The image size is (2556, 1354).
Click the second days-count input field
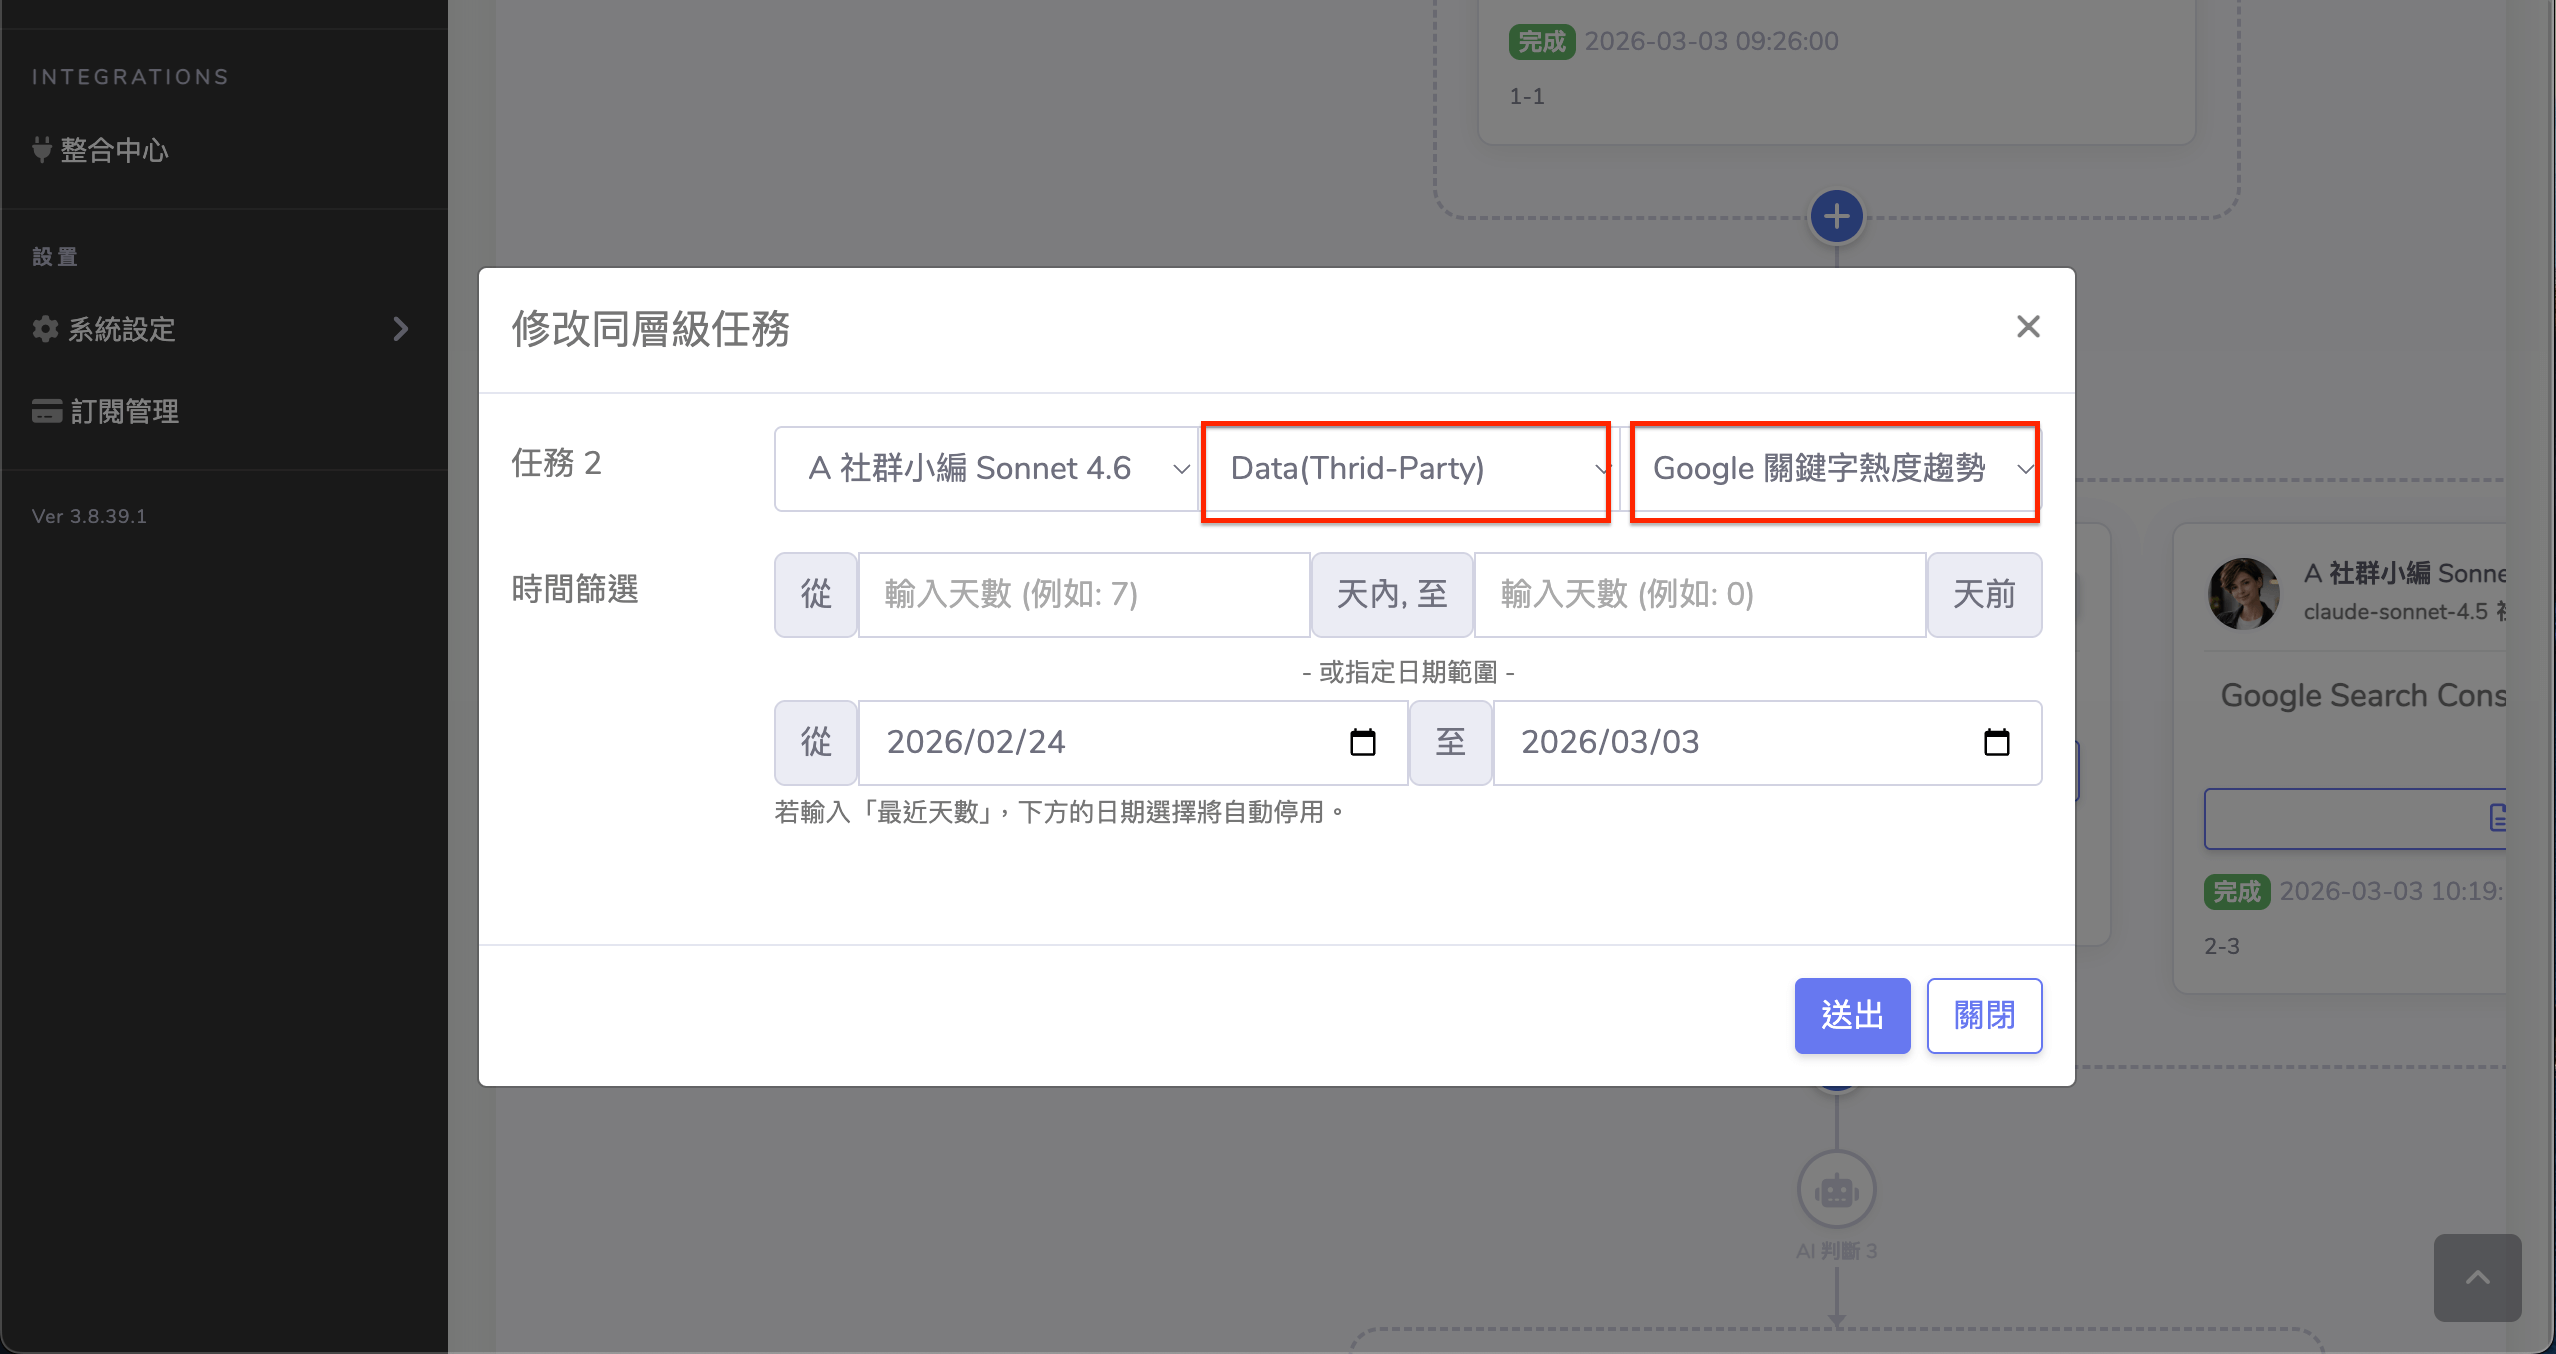point(1699,595)
